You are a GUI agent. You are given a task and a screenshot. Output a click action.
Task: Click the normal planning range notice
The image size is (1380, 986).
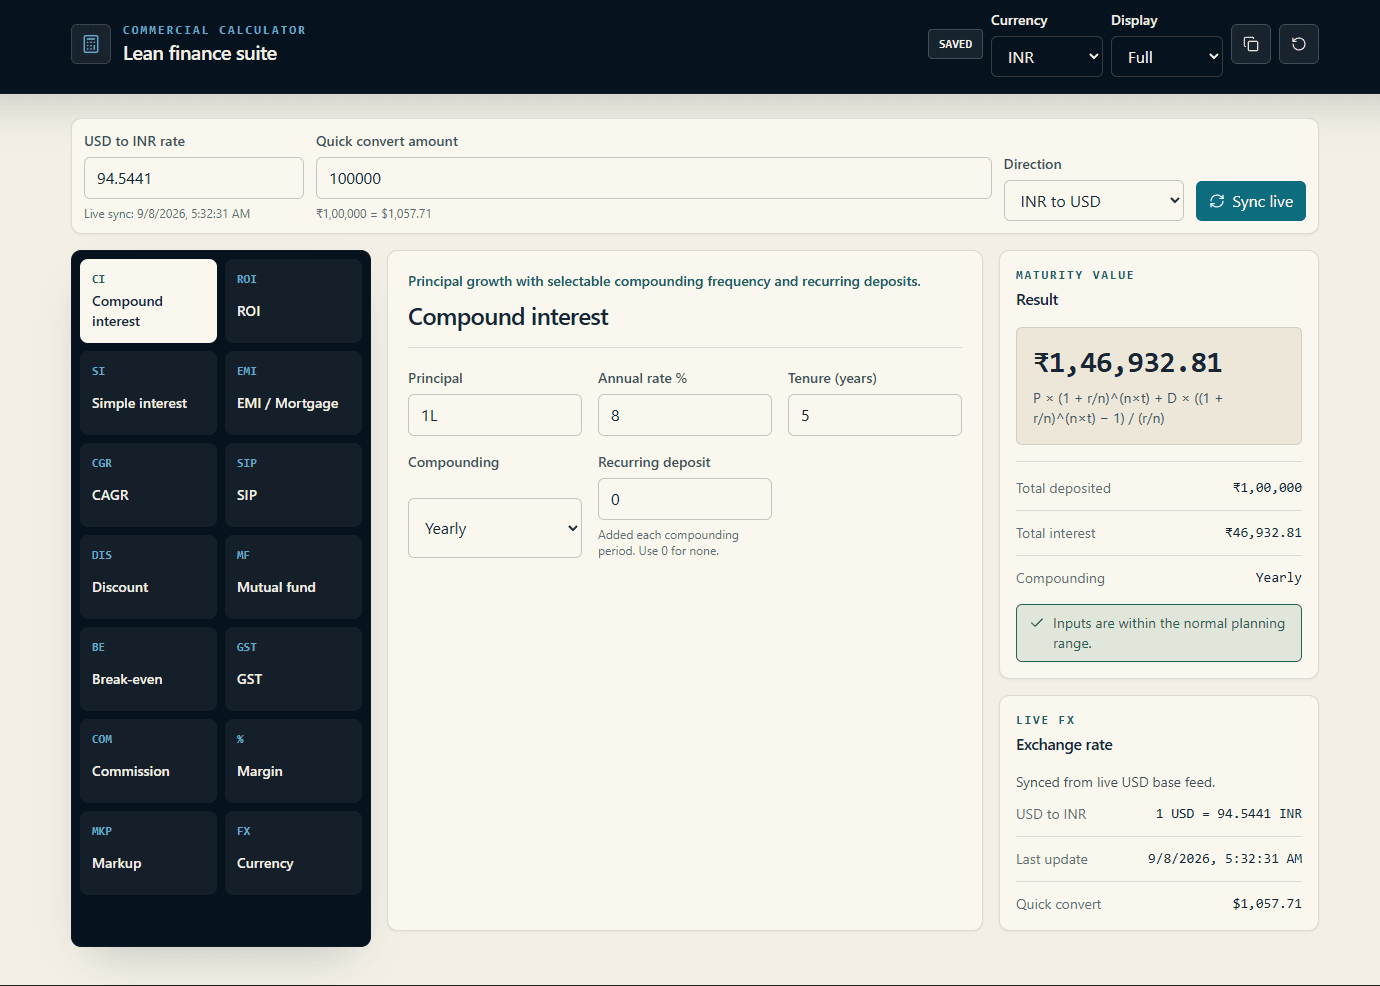pos(1159,633)
